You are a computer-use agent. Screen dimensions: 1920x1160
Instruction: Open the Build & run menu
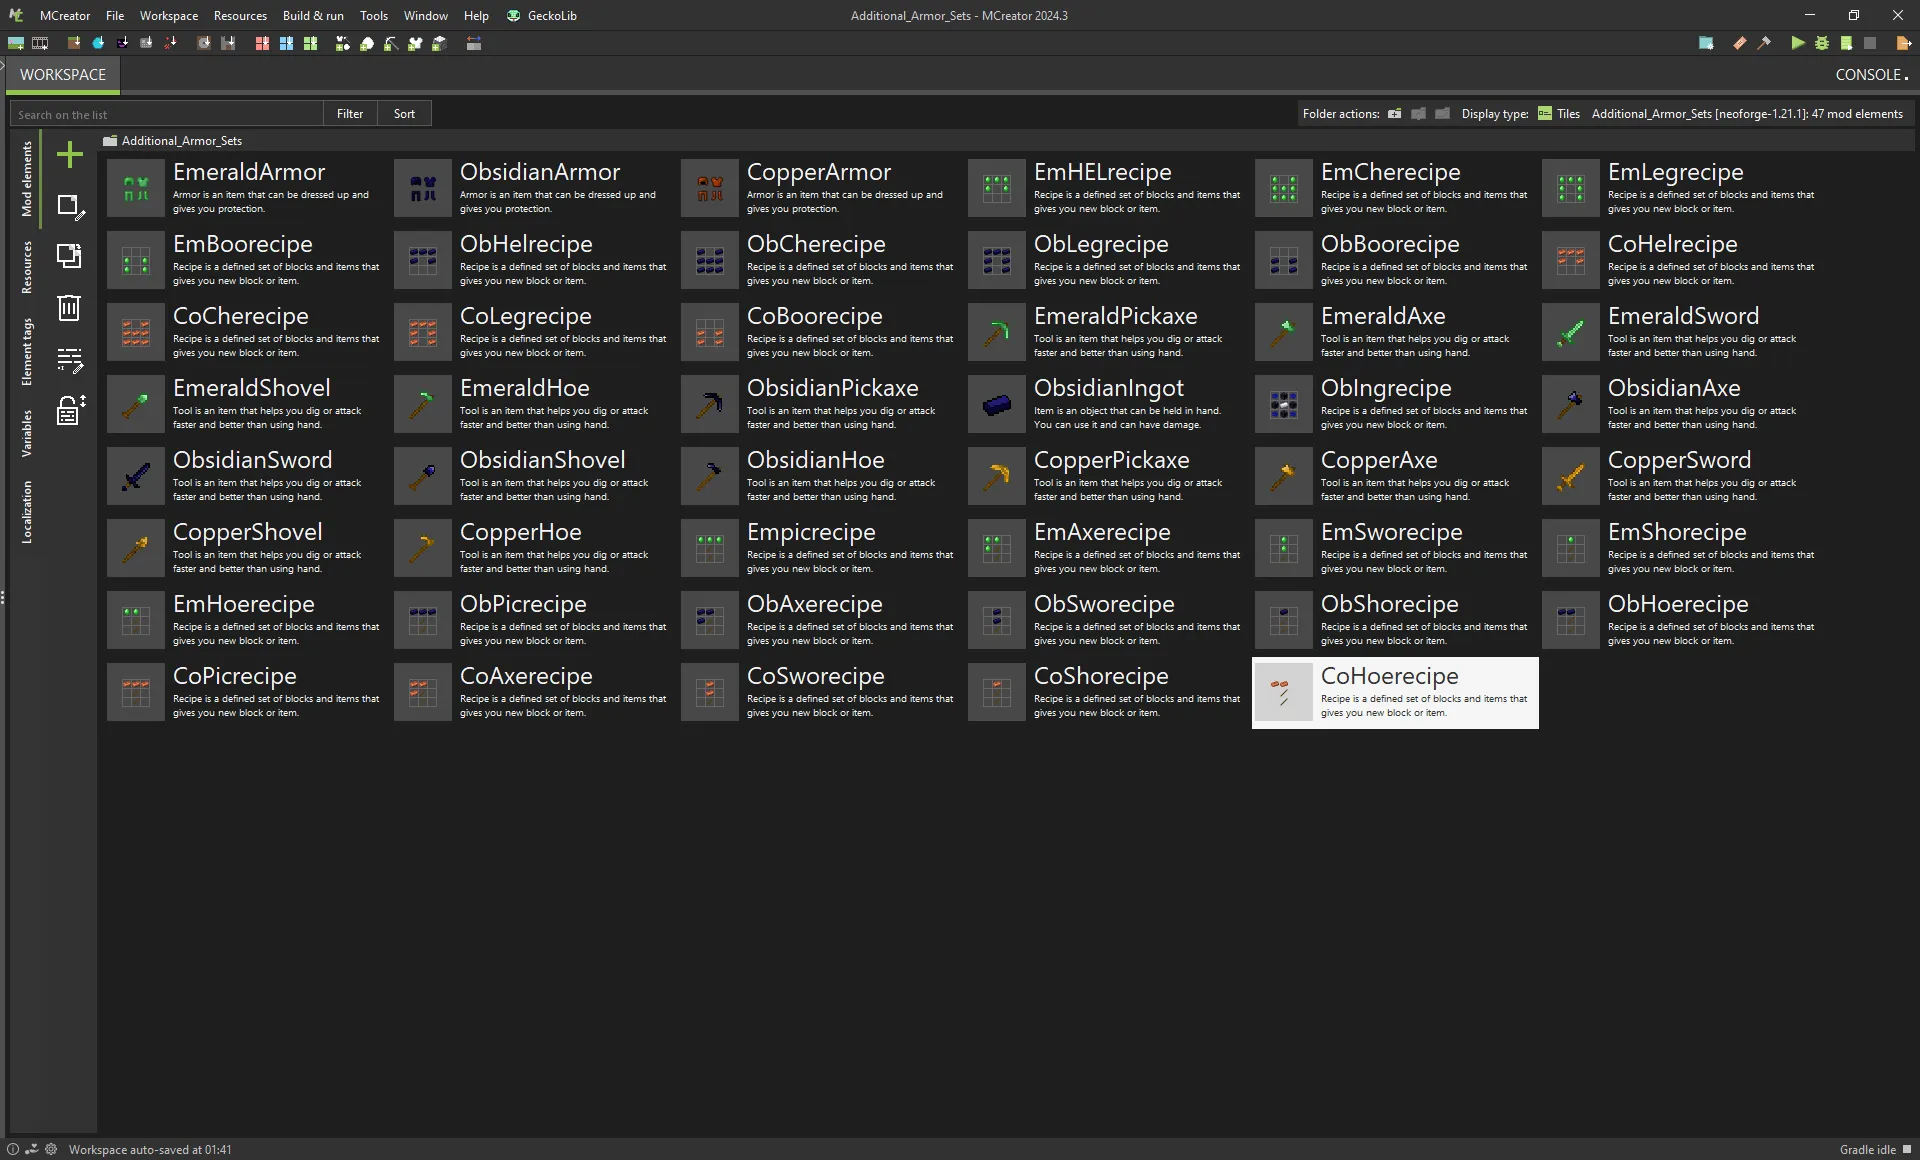click(x=313, y=15)
